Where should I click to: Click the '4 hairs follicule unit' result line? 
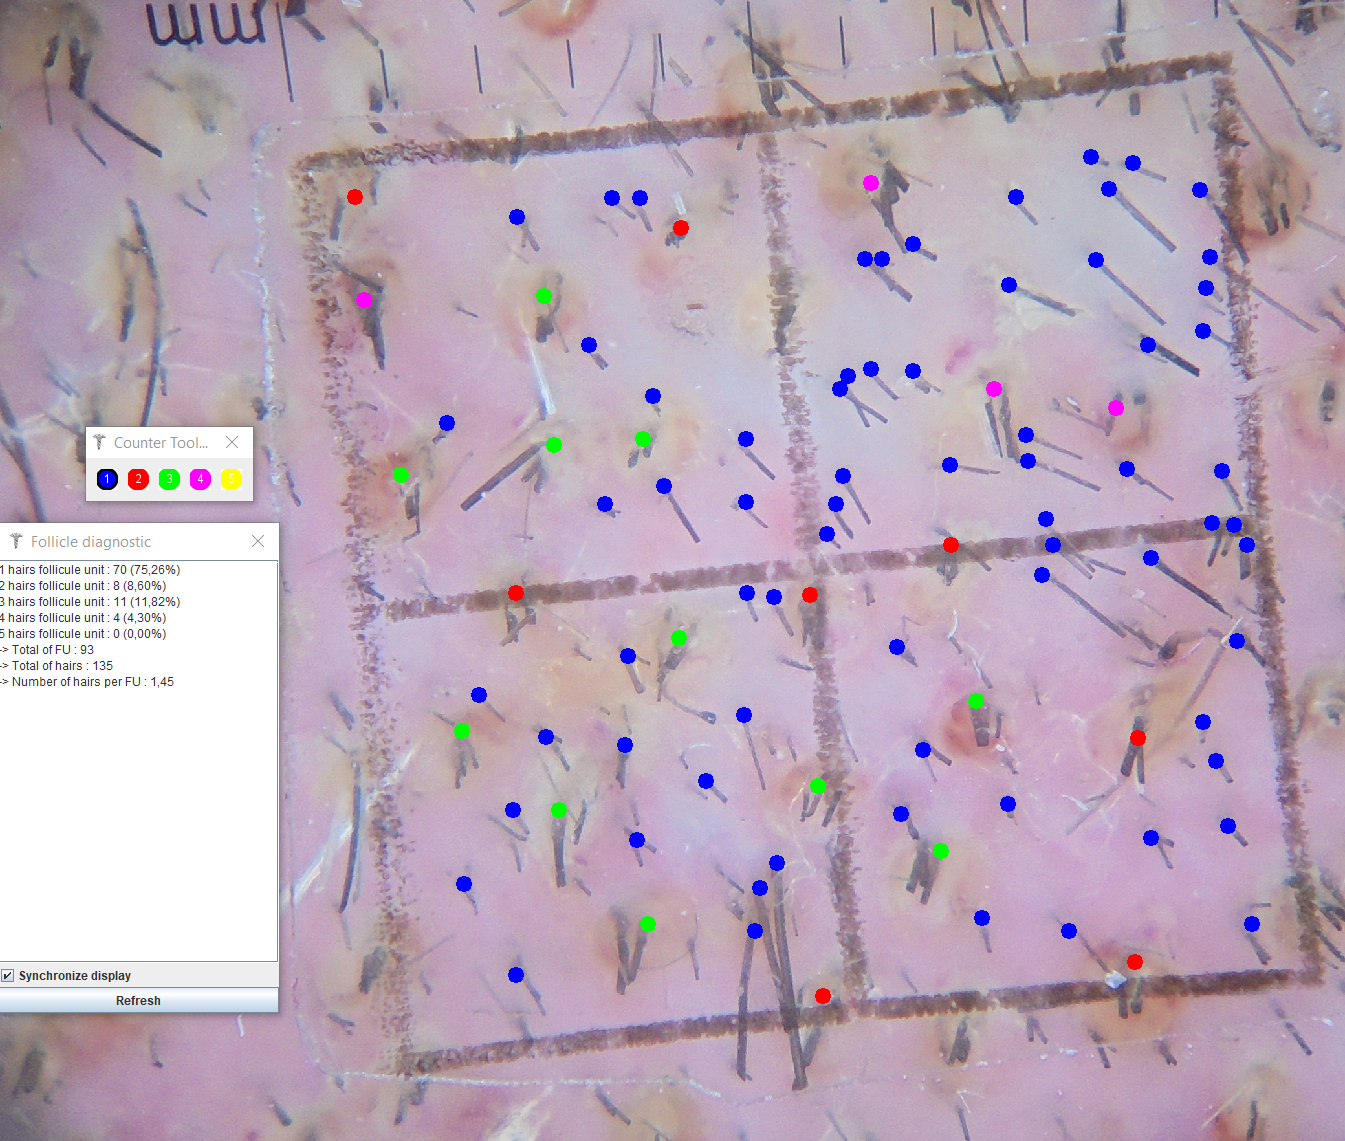point(83,618)
